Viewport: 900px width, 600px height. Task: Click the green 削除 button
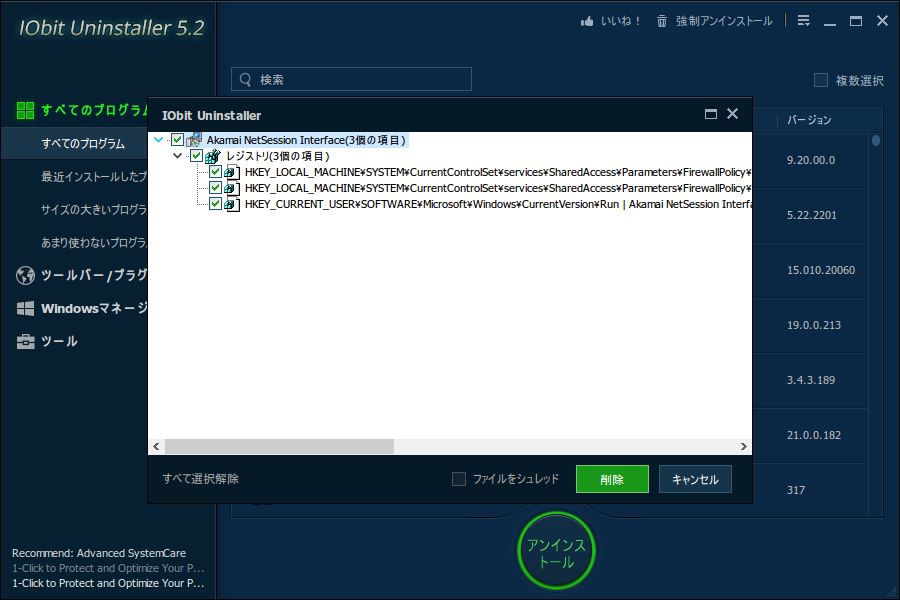pos(612,479)
